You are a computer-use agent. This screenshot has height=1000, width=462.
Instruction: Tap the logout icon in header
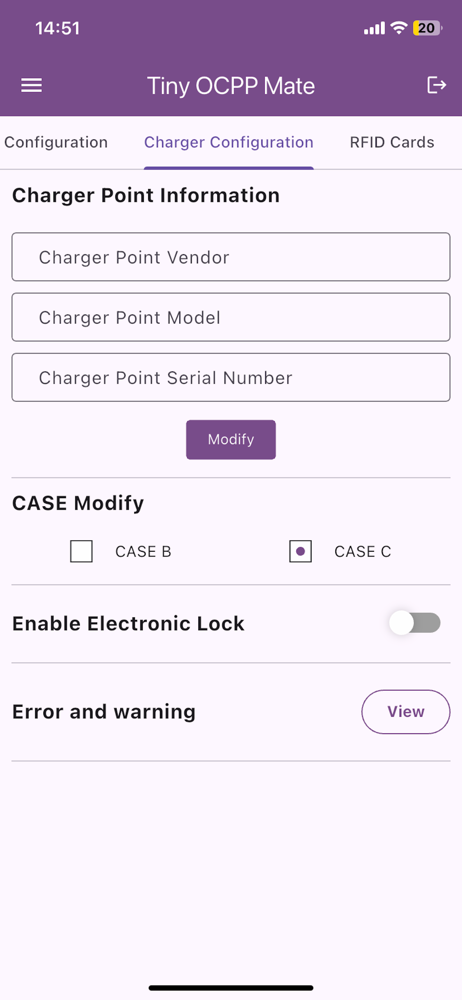(x=436, y=85)
